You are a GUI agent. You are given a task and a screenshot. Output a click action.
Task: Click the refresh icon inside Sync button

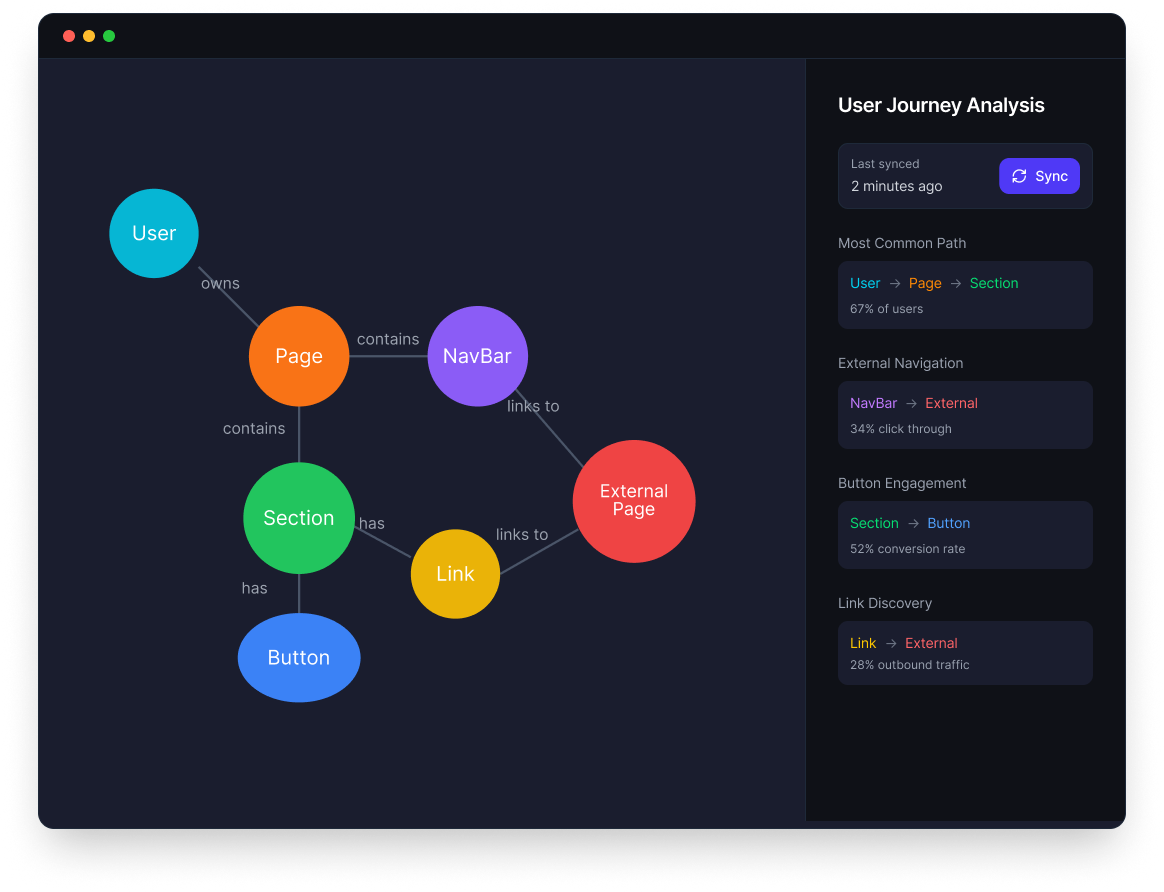pos(1019,176)
